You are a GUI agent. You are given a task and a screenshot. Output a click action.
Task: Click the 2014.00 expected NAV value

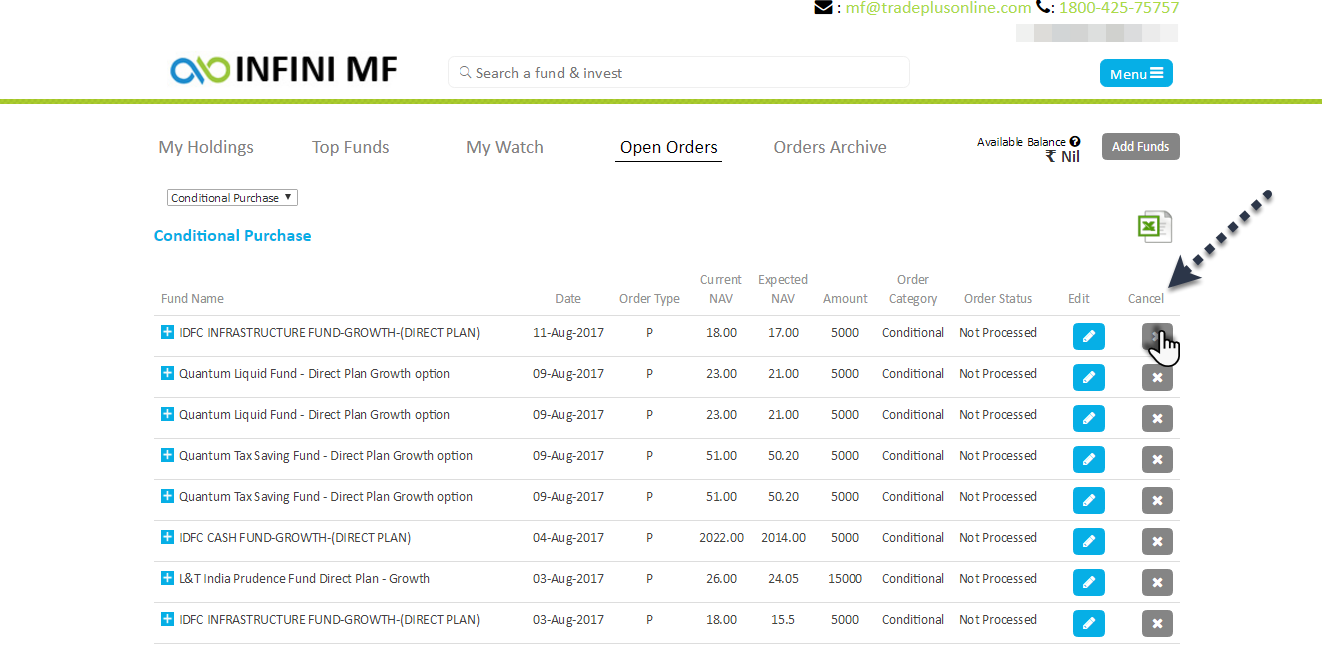pyautogui.click(x=783, y=538)
